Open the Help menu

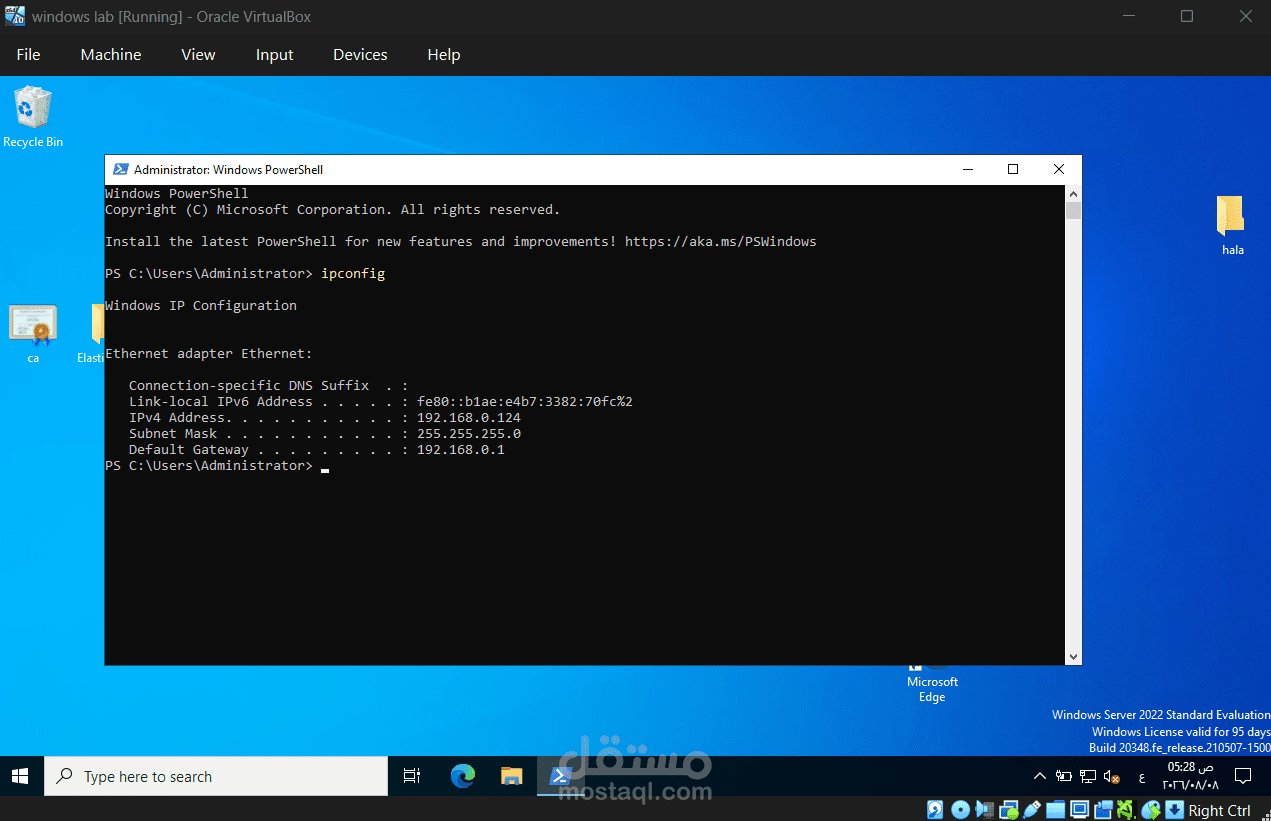click(444, 55)
